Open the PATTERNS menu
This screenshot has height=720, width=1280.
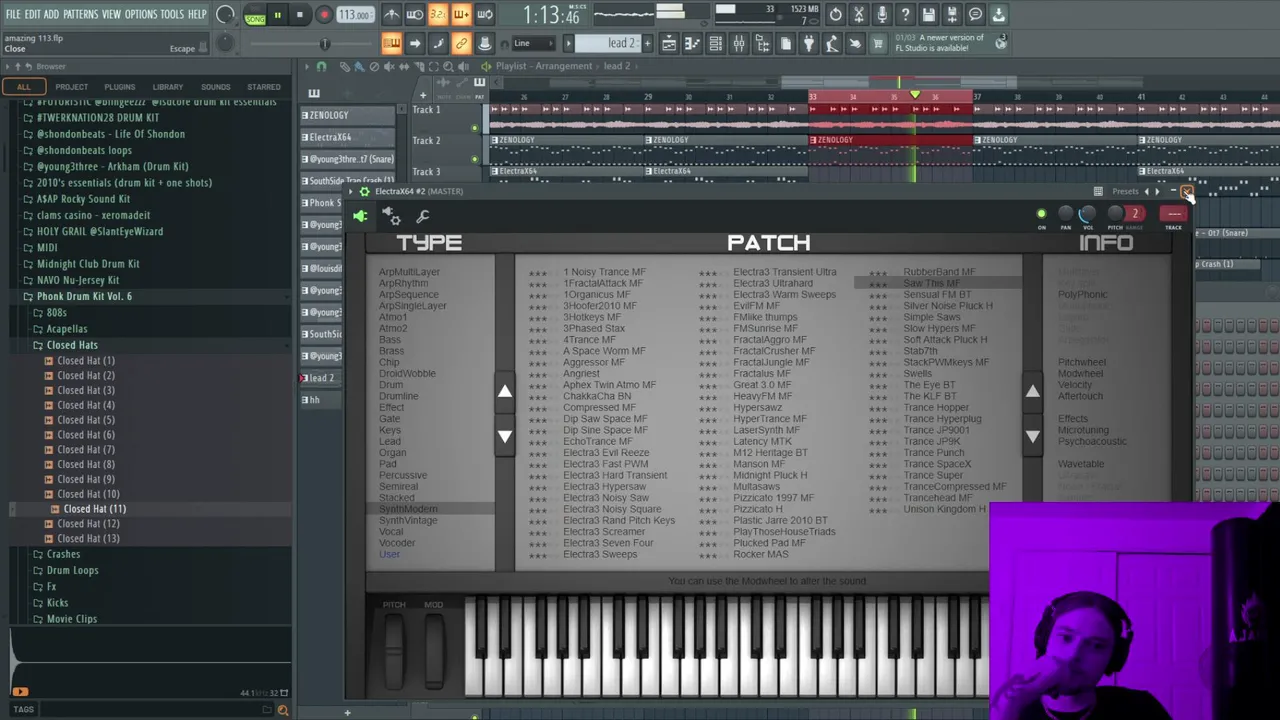(80, 15)
